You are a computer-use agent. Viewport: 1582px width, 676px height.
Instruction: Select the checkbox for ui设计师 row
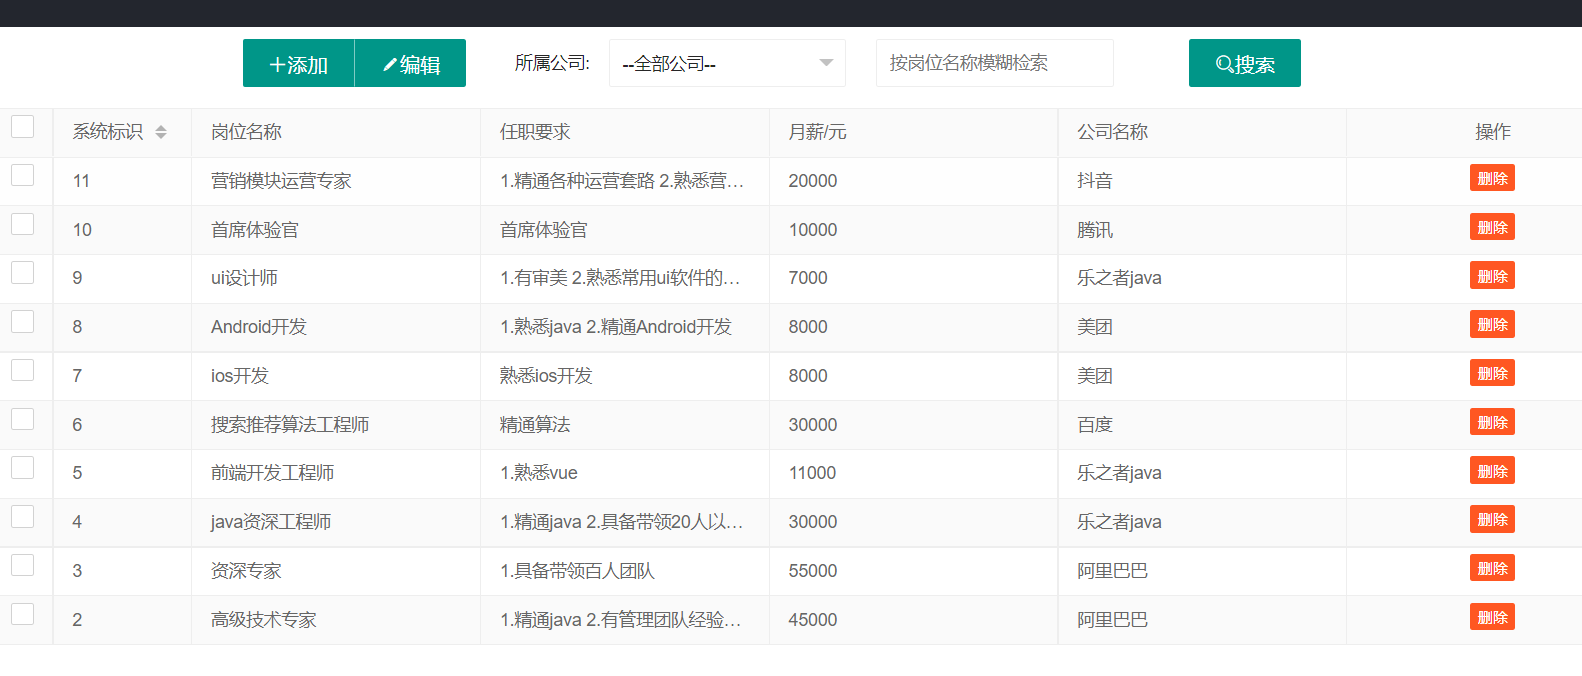click(x=23, y=273)
